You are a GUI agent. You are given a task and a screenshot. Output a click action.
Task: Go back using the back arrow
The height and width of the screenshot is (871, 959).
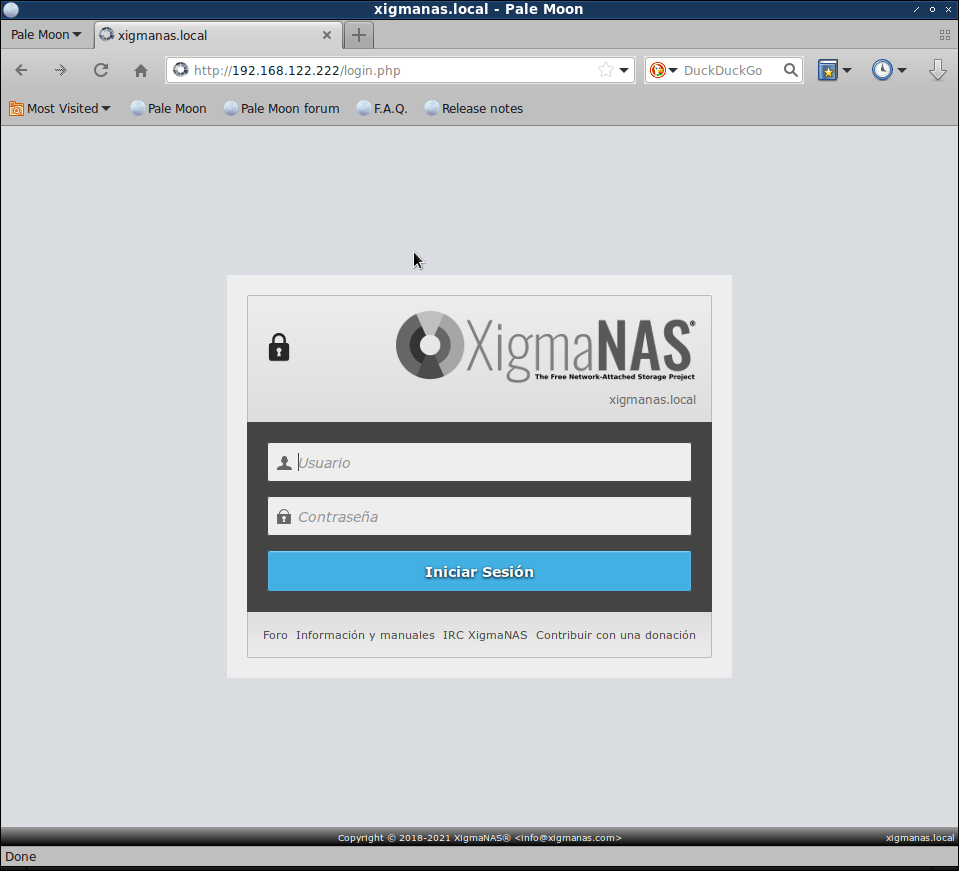coord(21,70)
